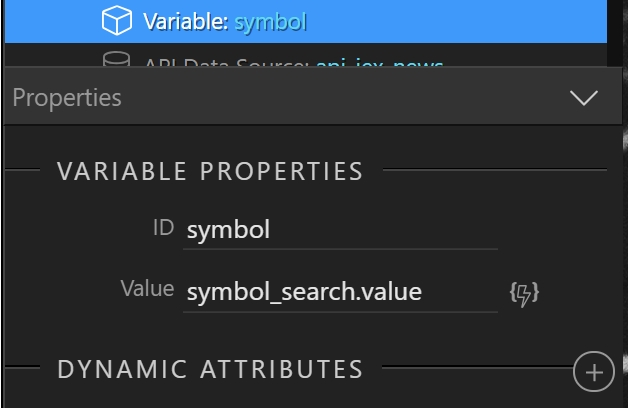Click the blue symbol name in tree
This screenshot has width=628, height=408.
(x=270, y=22)
